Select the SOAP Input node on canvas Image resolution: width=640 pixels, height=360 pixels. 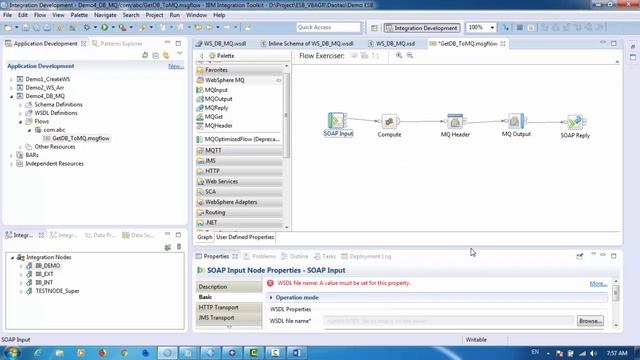(338, 121)
